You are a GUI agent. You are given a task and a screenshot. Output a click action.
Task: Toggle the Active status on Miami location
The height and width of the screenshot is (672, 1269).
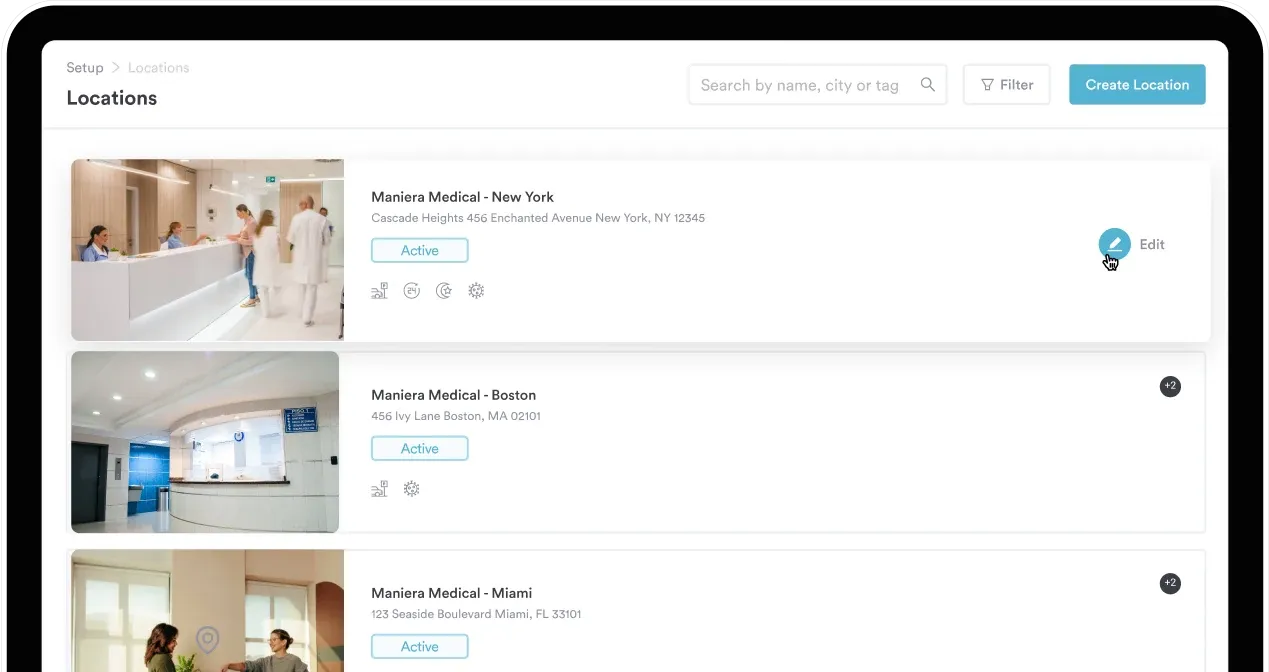[x=419, y=646]
